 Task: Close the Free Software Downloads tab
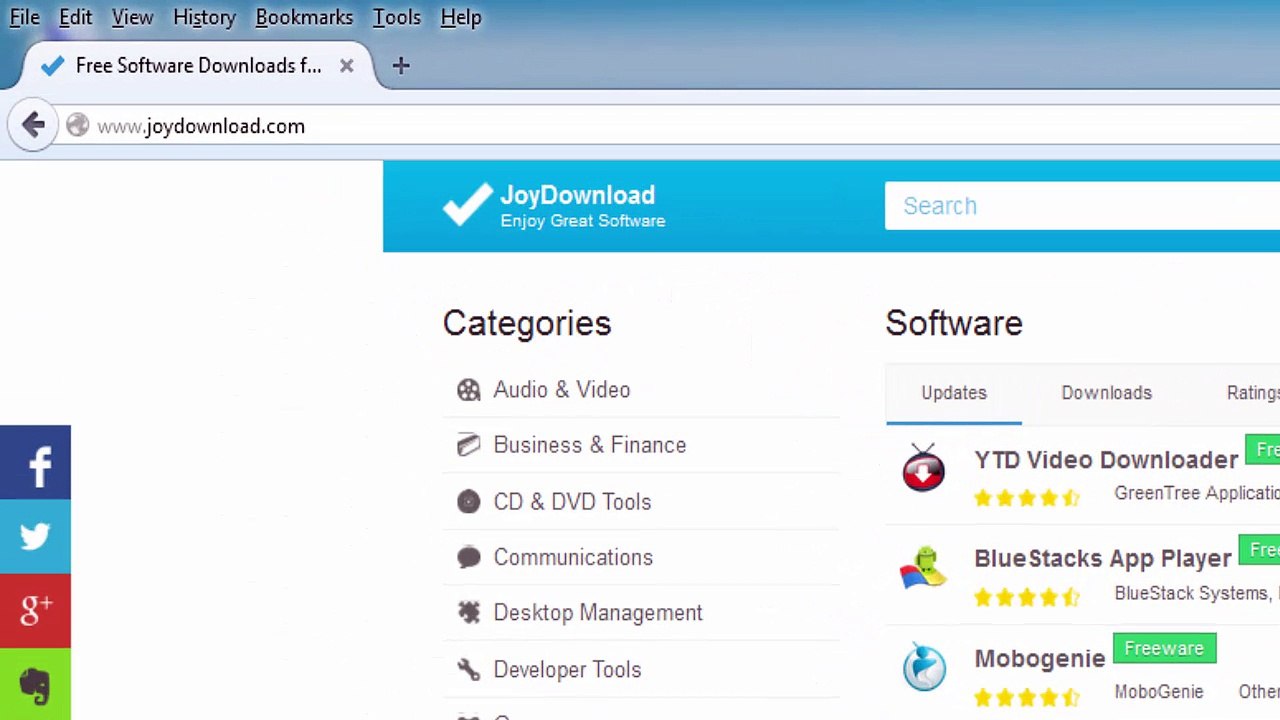point(346,66)
